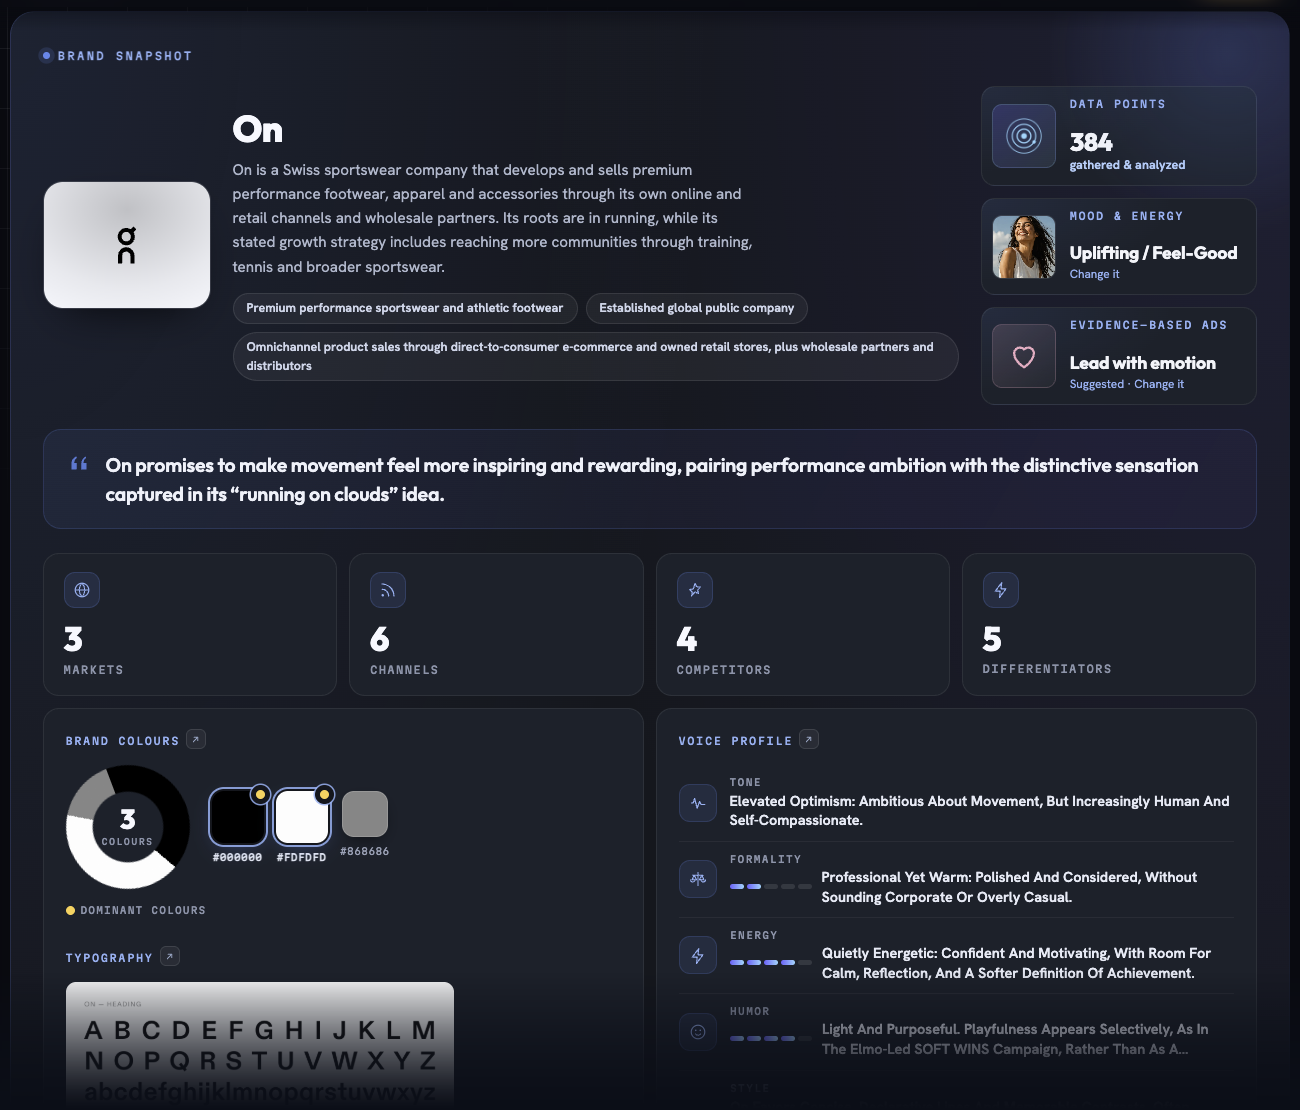1300x1110 pixels.
Task: Click the Uplifting / Feel-Good mood title
Action: [x=1153, y=253]
